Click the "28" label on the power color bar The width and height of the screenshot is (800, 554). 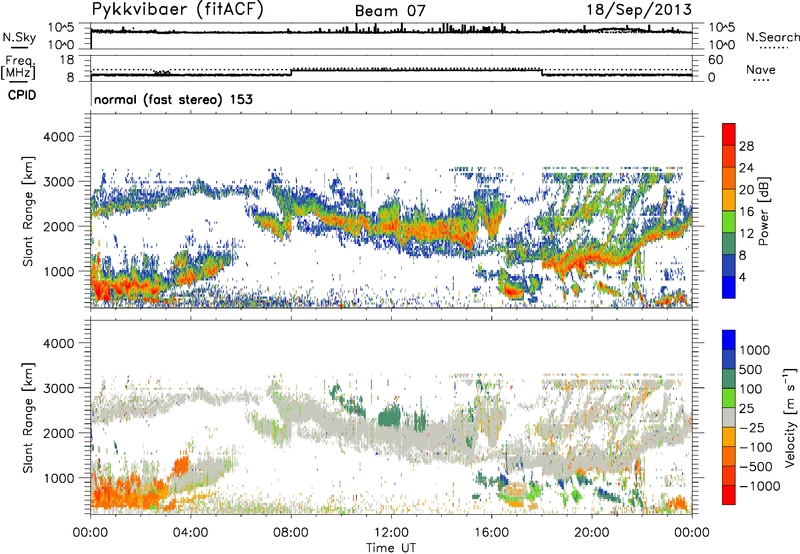(746, 146)
